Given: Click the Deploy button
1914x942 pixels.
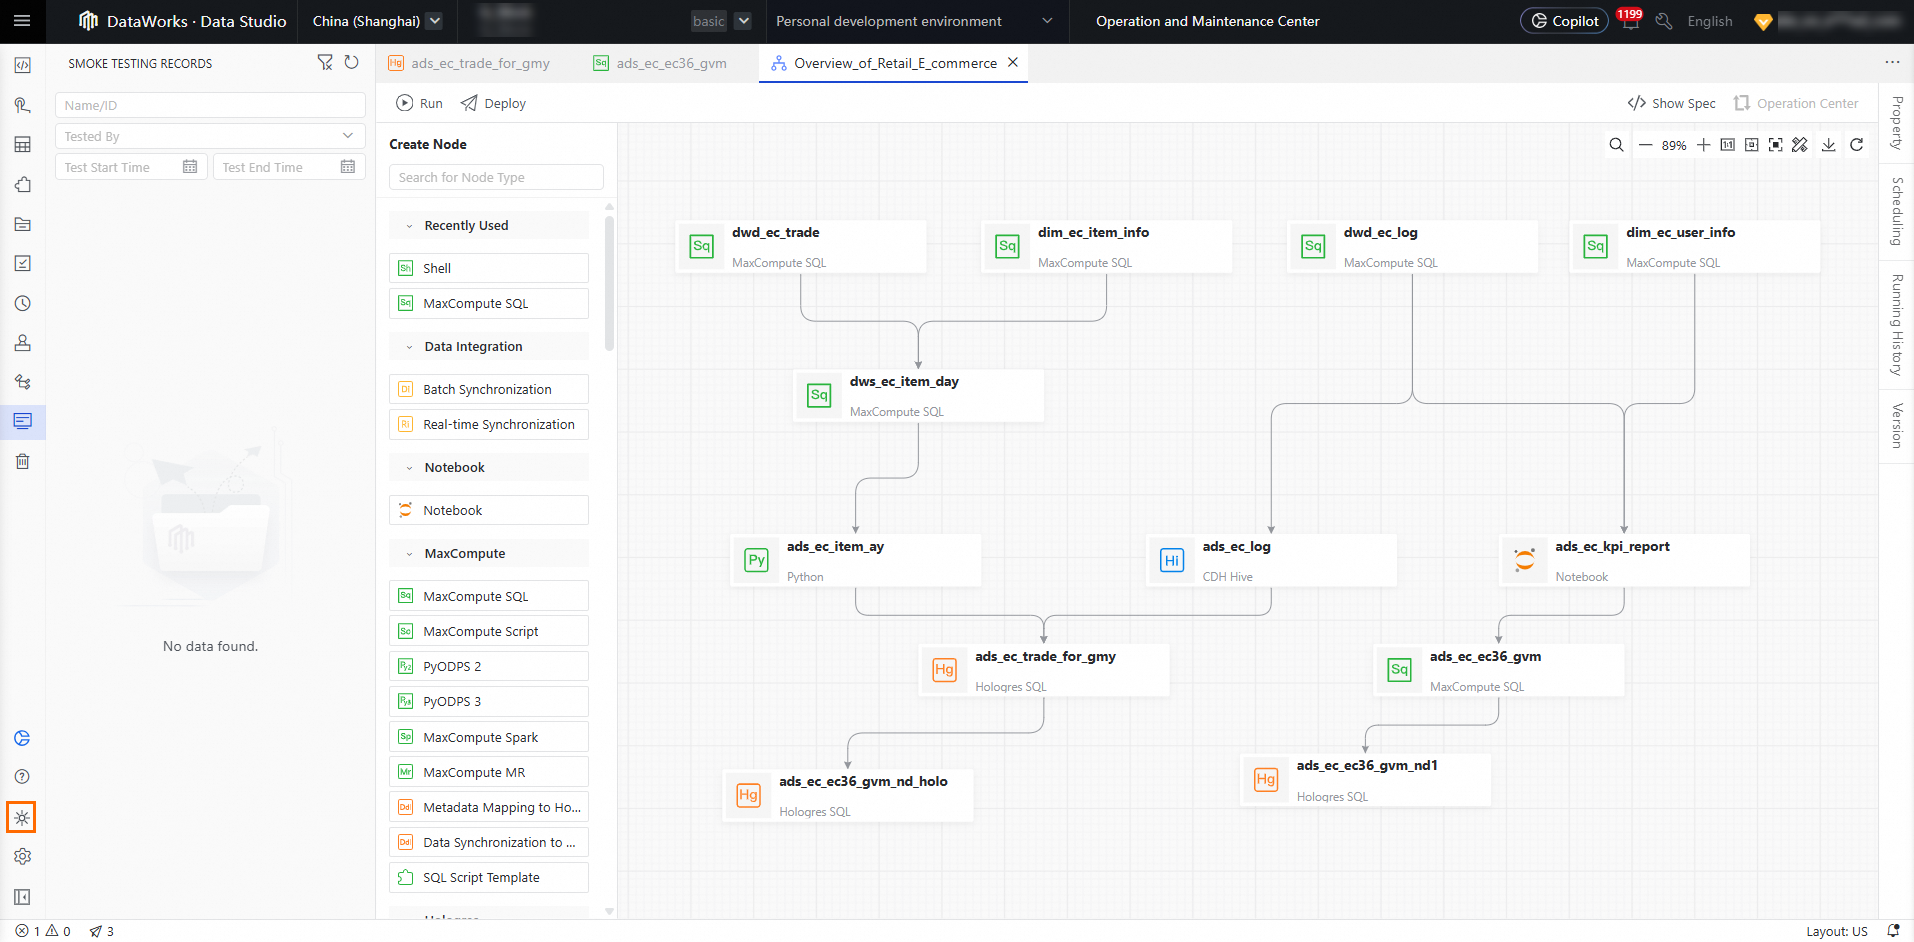Looking at the screenshot, I should pos(493,103).
